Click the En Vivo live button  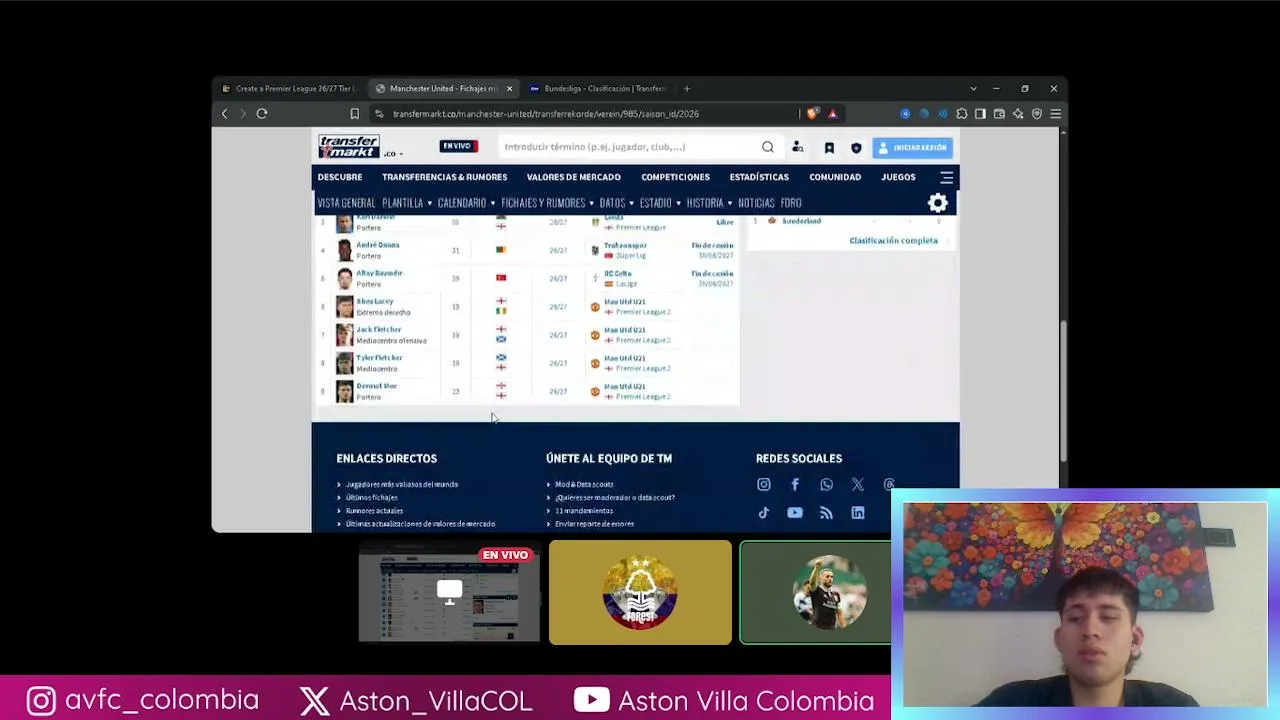(458, 147)
